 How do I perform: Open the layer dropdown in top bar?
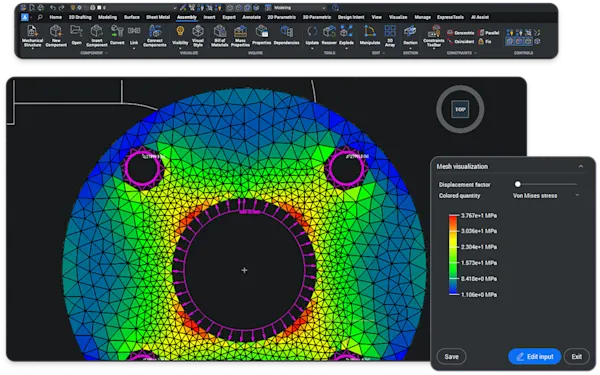(x=175, y=8)
